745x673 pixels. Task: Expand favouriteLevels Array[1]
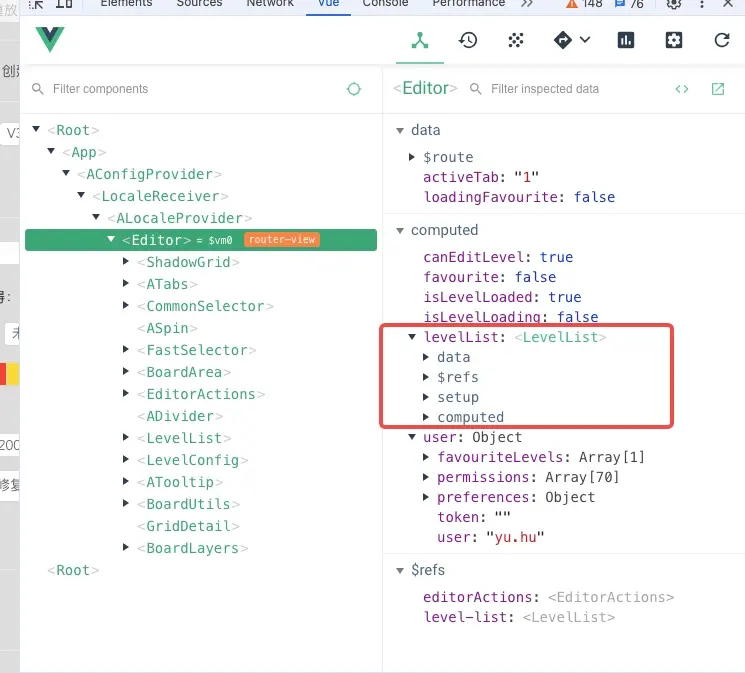pyautogui.click(x=426, y=457)
